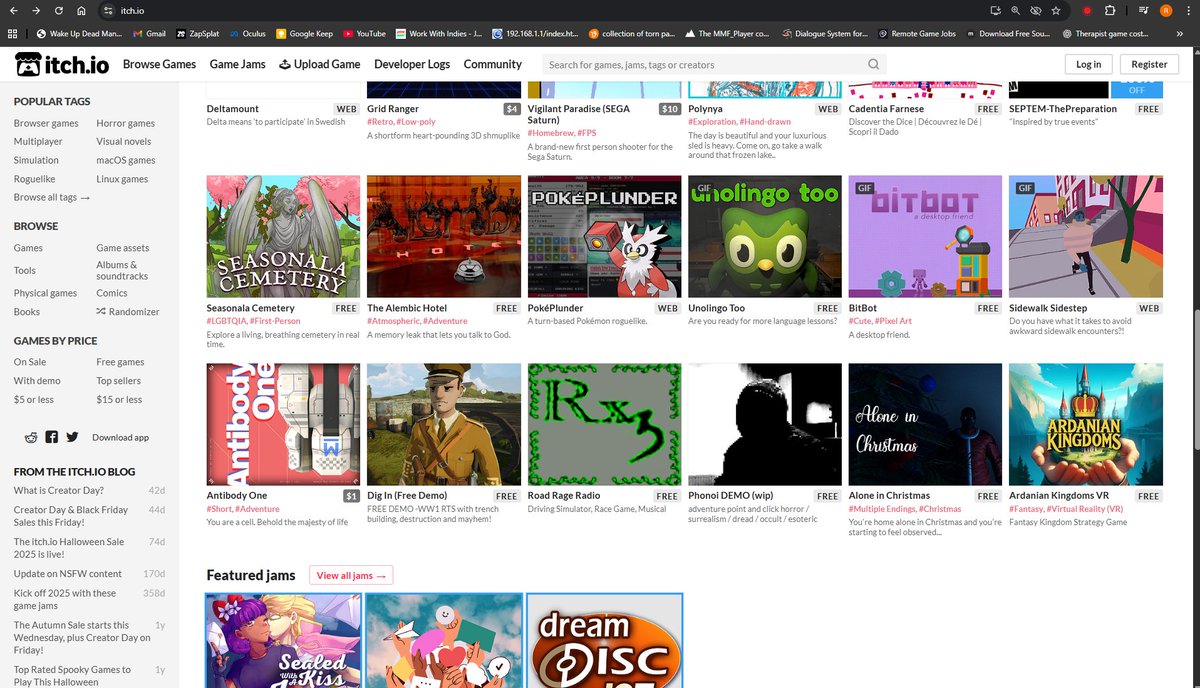Open Road Rage Radio thumbnail

point(604,424)
